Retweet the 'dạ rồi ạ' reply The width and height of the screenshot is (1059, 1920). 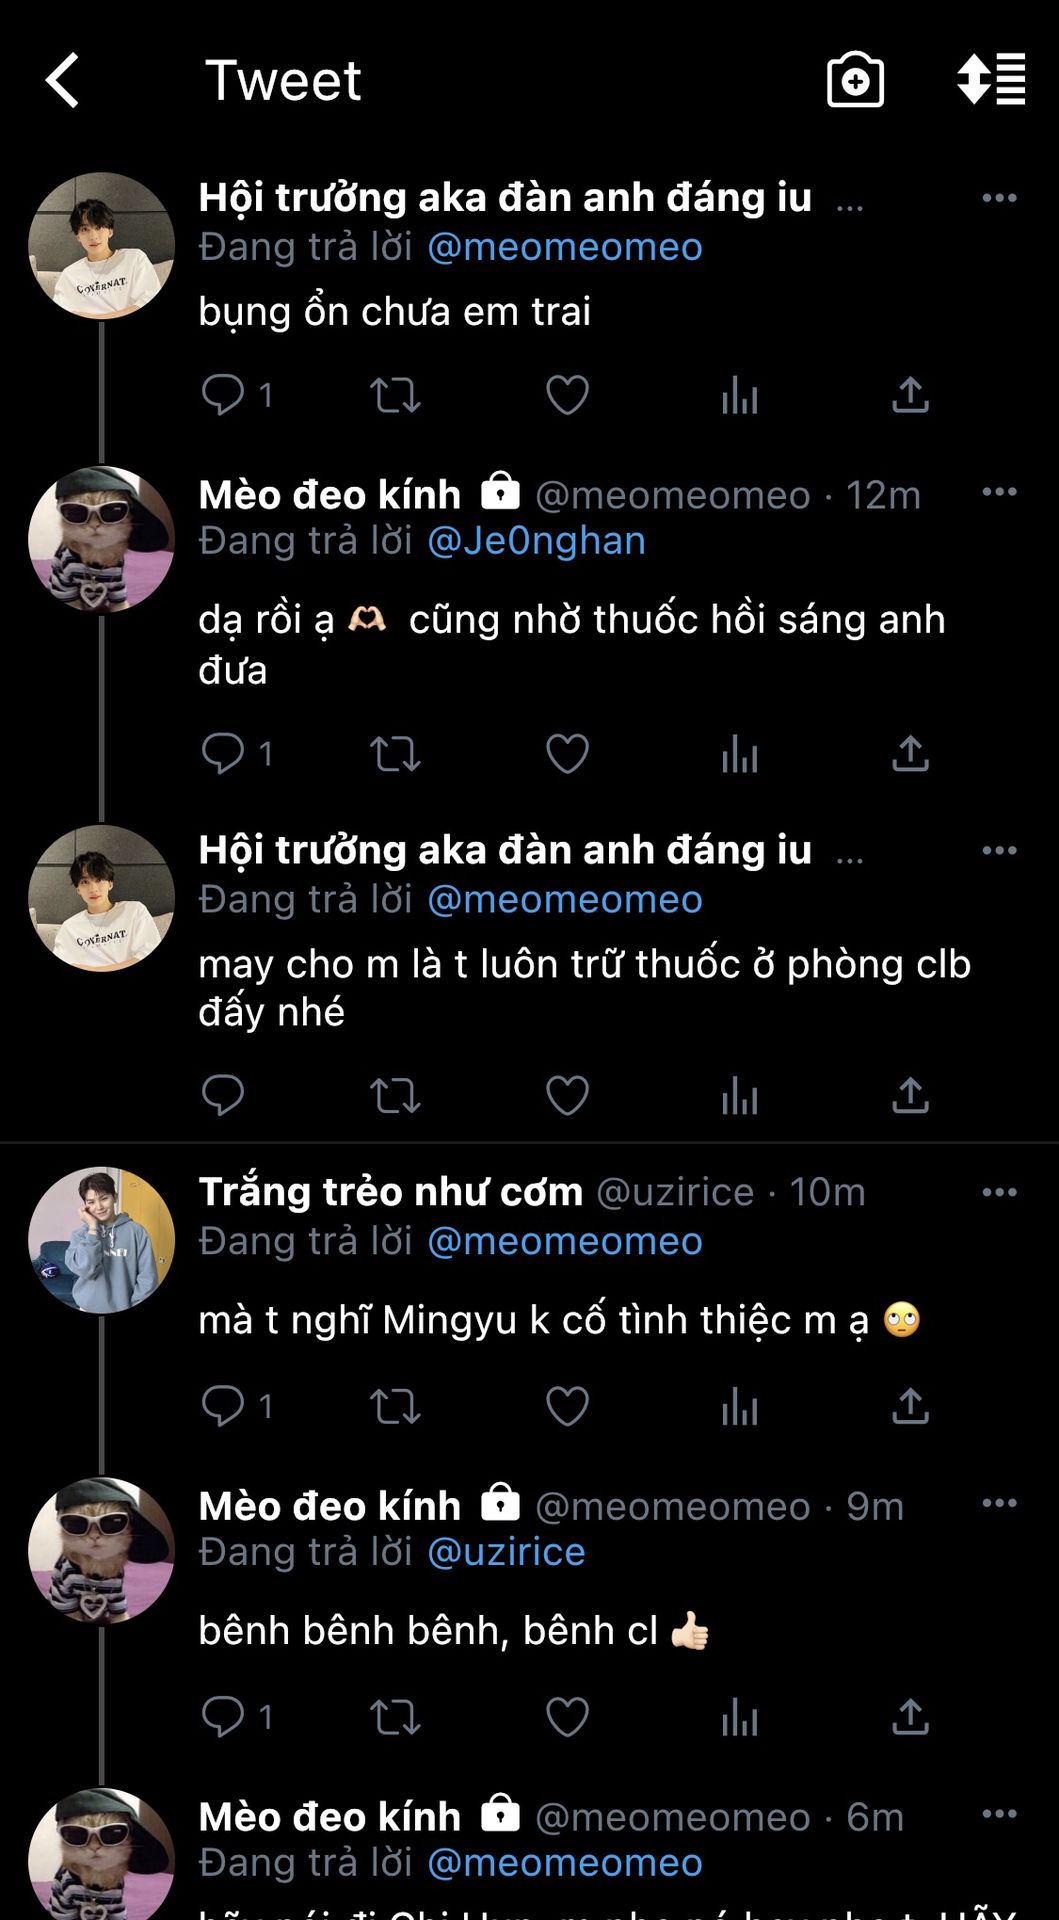point(395,754)
